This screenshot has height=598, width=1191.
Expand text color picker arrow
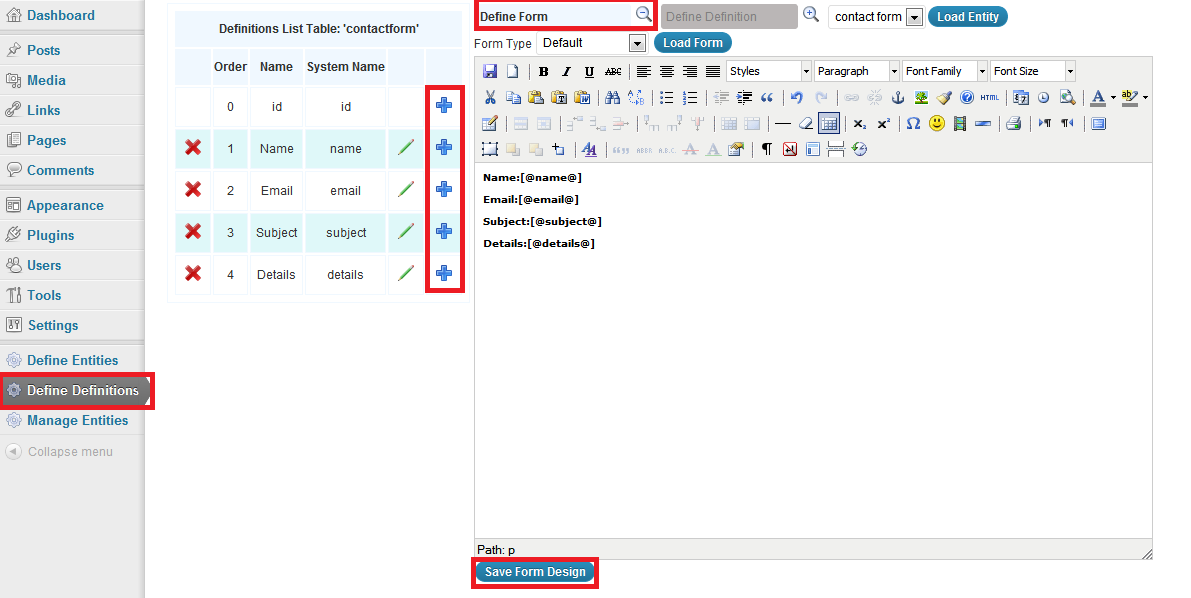(1113, 97)
